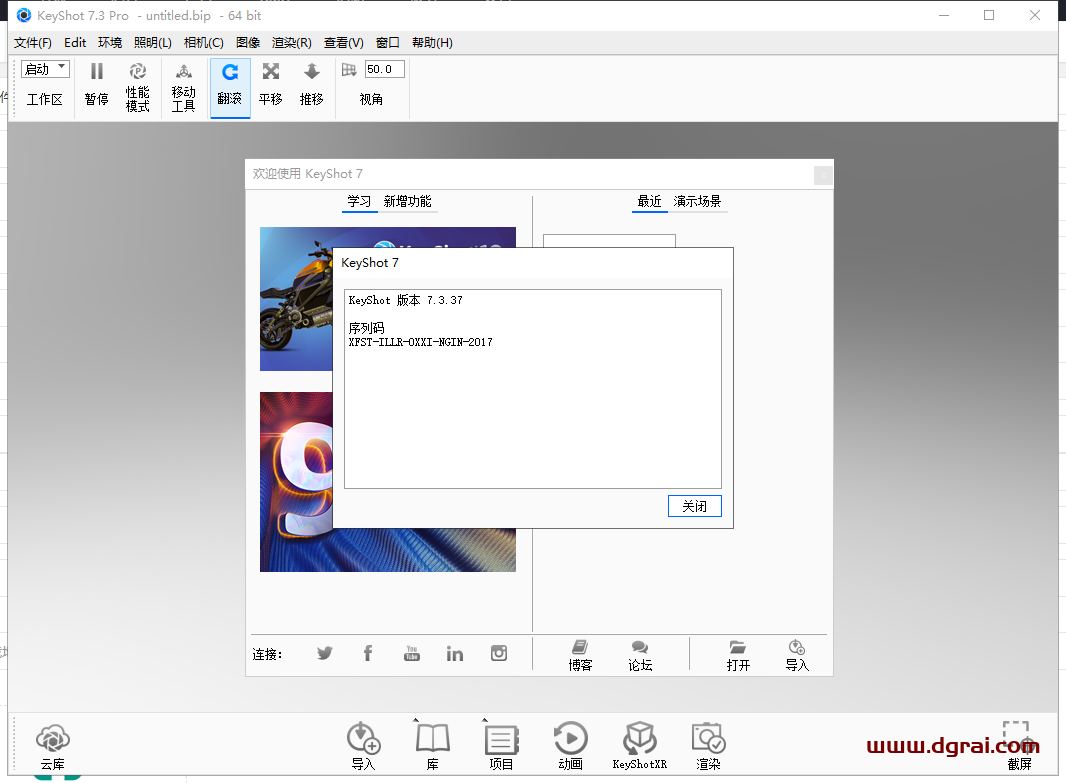Activate the Tumble (翻滚) camera tool
Image resolution: width=1066 pixels, height=783 pixels.
[230, 73]
